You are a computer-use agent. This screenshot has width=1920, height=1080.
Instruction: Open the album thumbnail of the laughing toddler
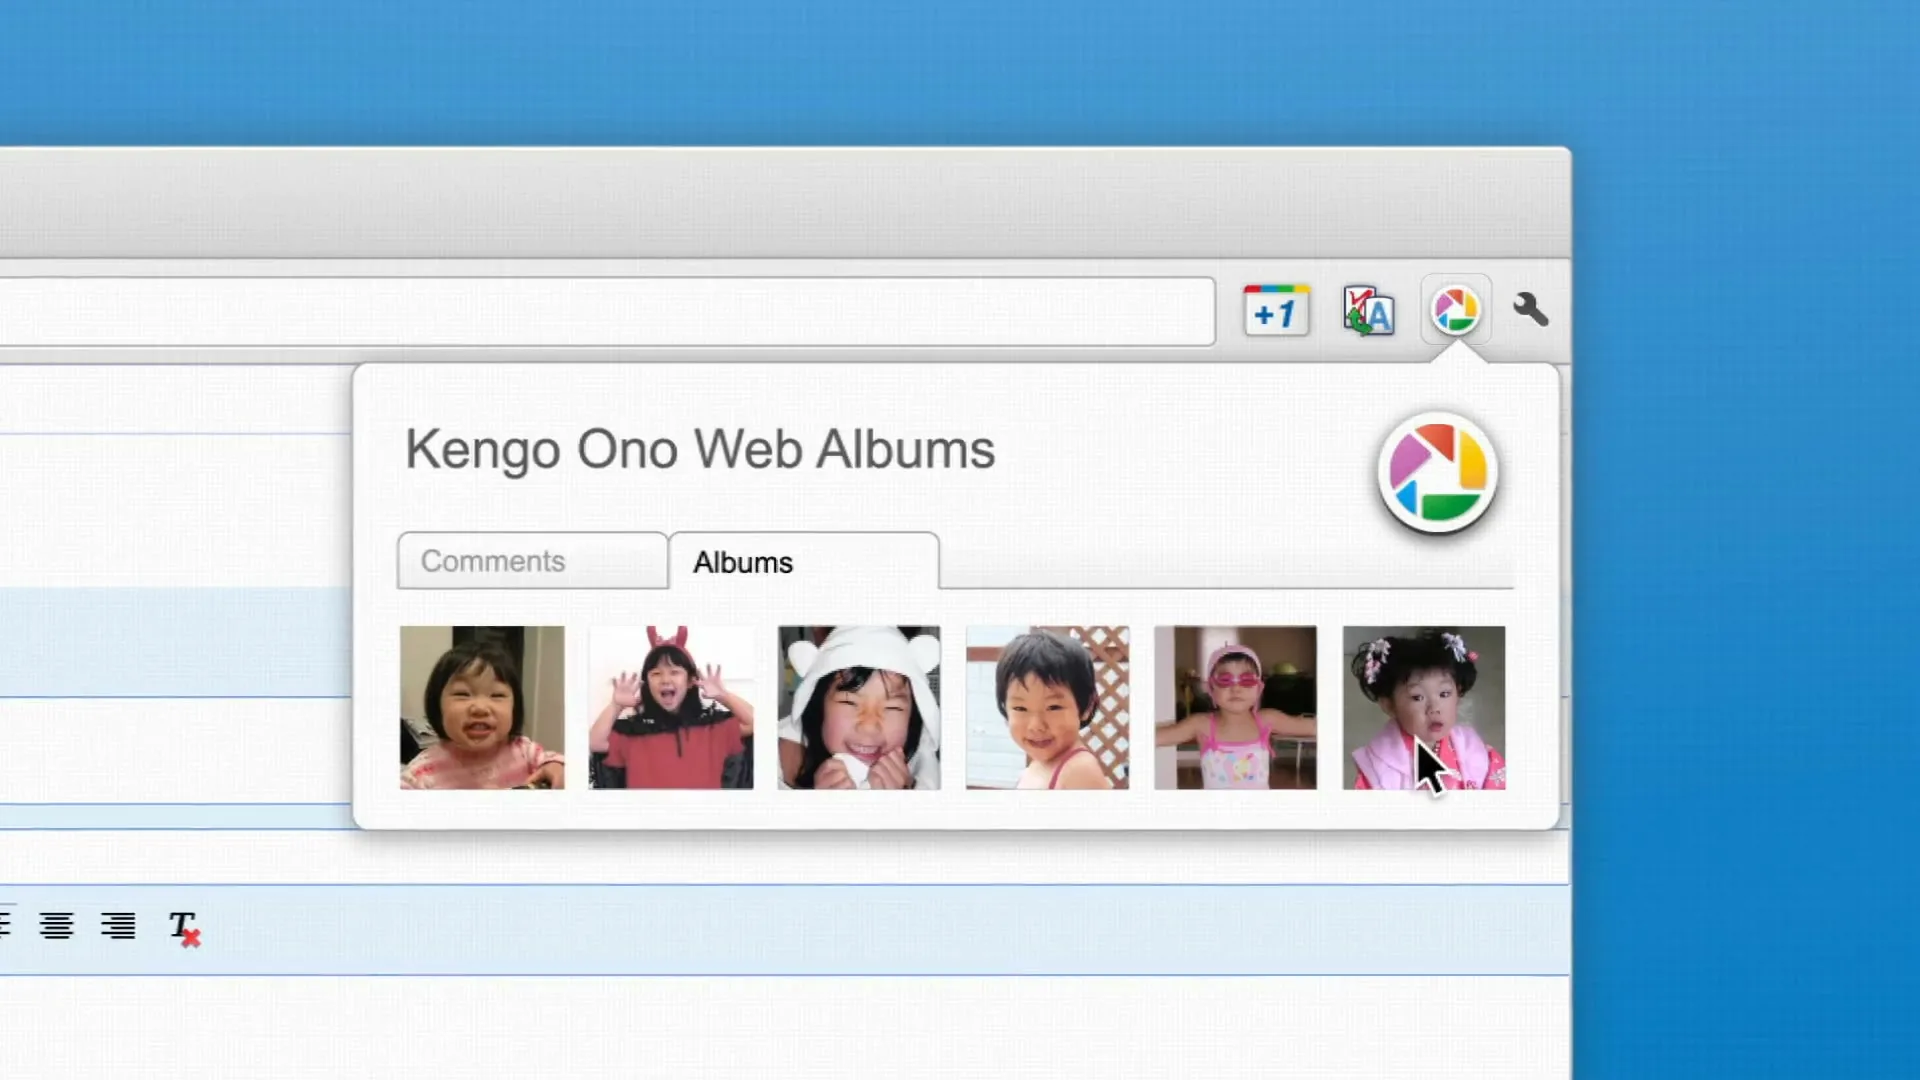(482, 708)
